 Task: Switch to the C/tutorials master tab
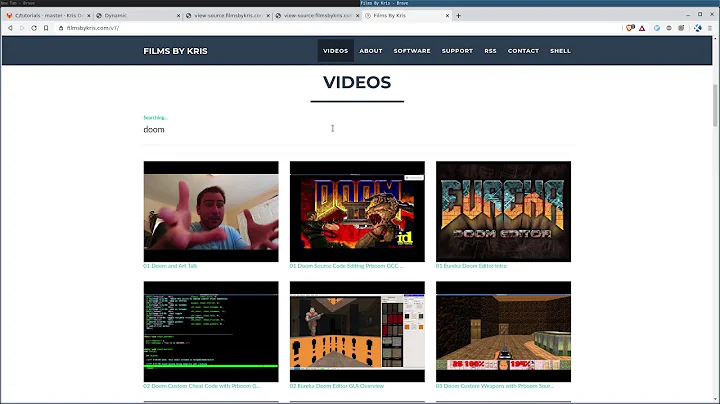tap(48, 16)
